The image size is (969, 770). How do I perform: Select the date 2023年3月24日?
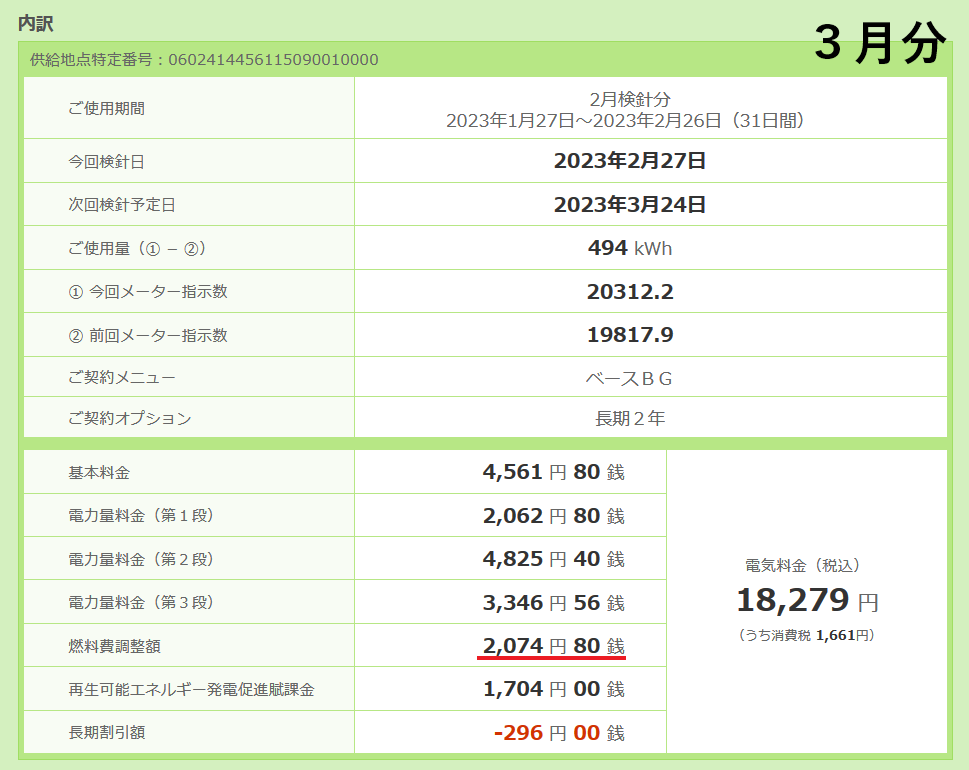click(x=630, y=205)
